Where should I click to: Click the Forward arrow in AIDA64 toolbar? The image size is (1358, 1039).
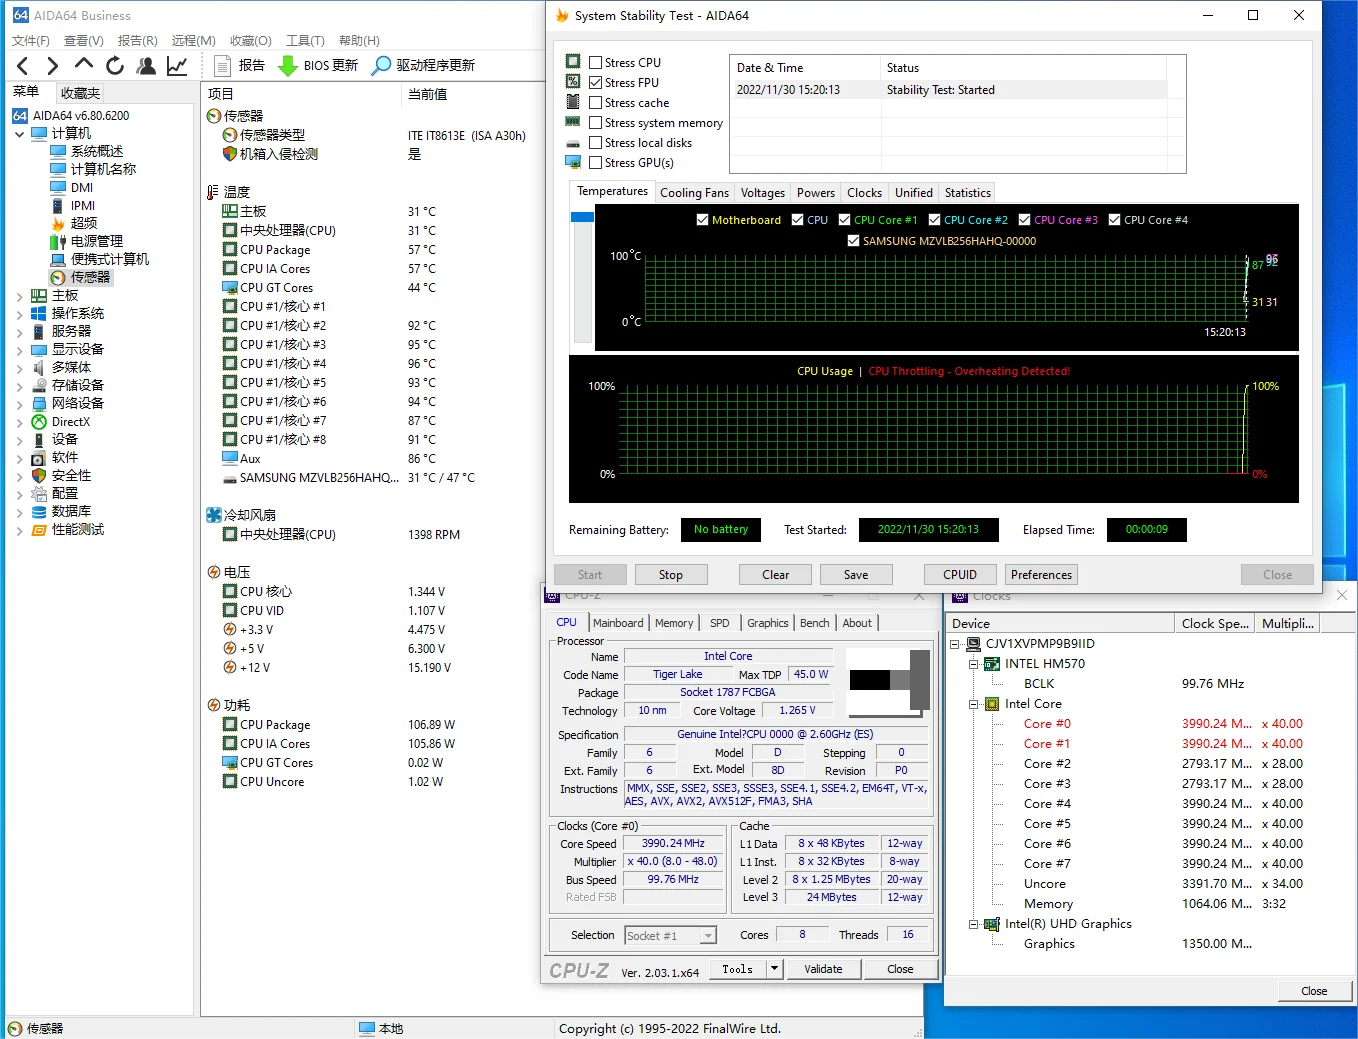[53, 66]
